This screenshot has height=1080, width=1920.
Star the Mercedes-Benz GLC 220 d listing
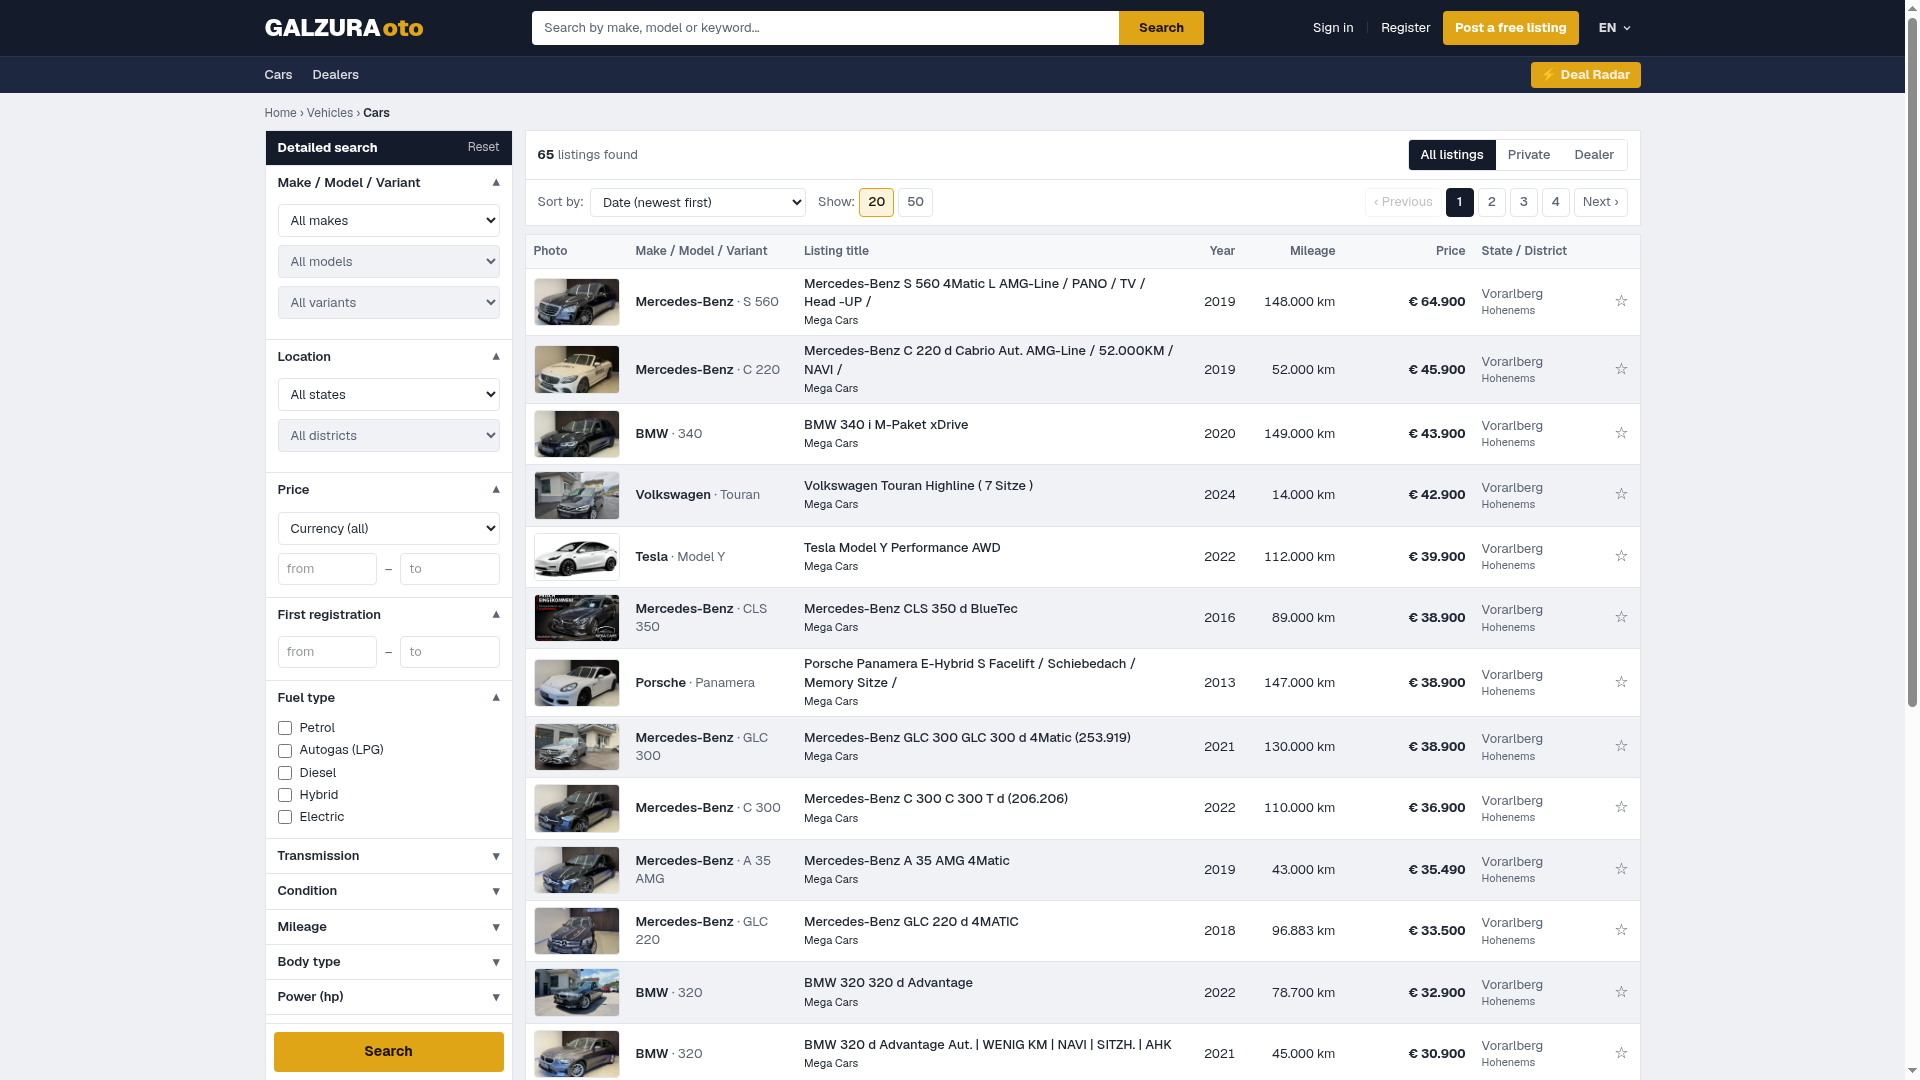[1621, 930]
